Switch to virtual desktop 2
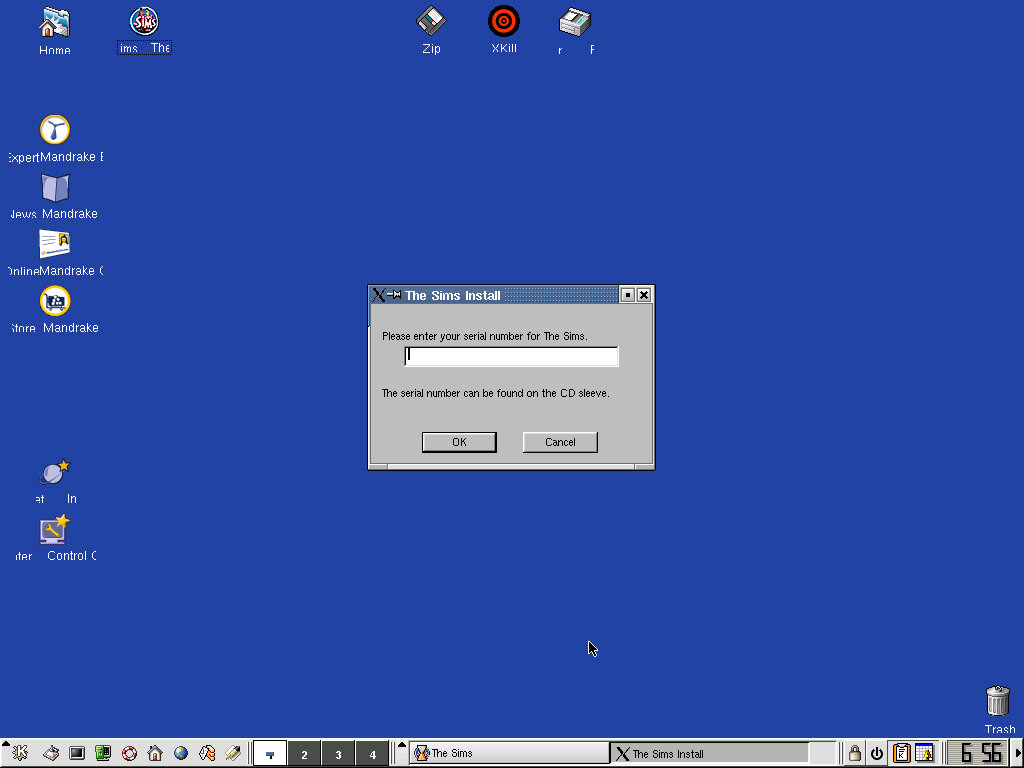 coord(304,754)
